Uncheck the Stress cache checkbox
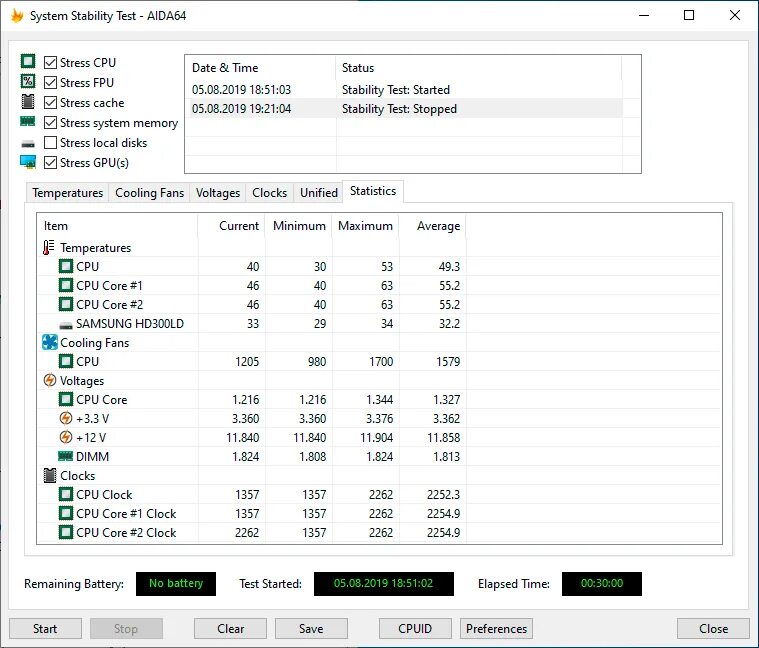 pos(50,103)
